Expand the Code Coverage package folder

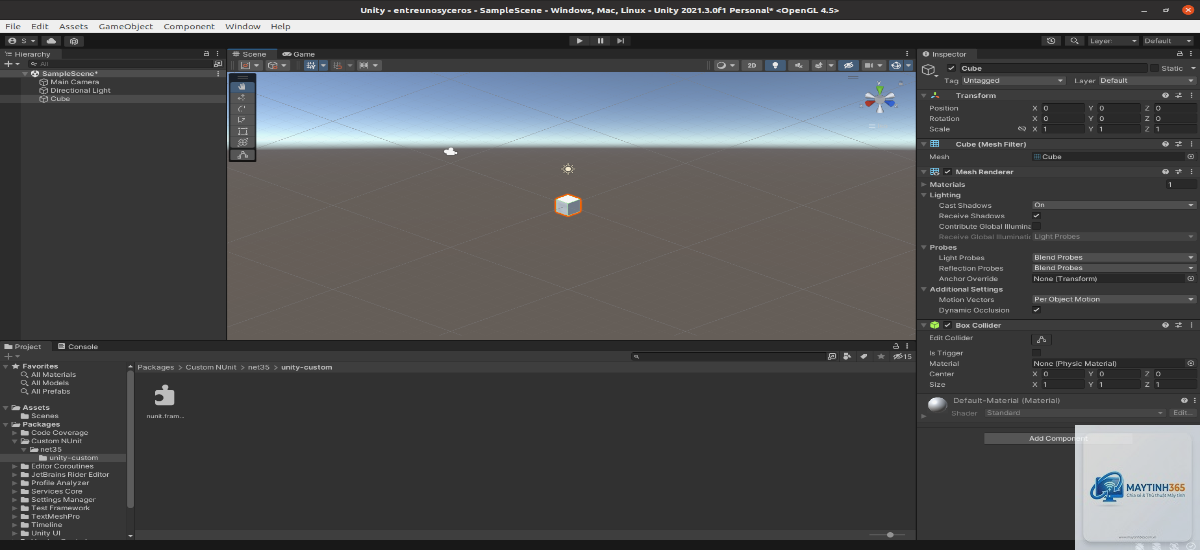point(15,433)
